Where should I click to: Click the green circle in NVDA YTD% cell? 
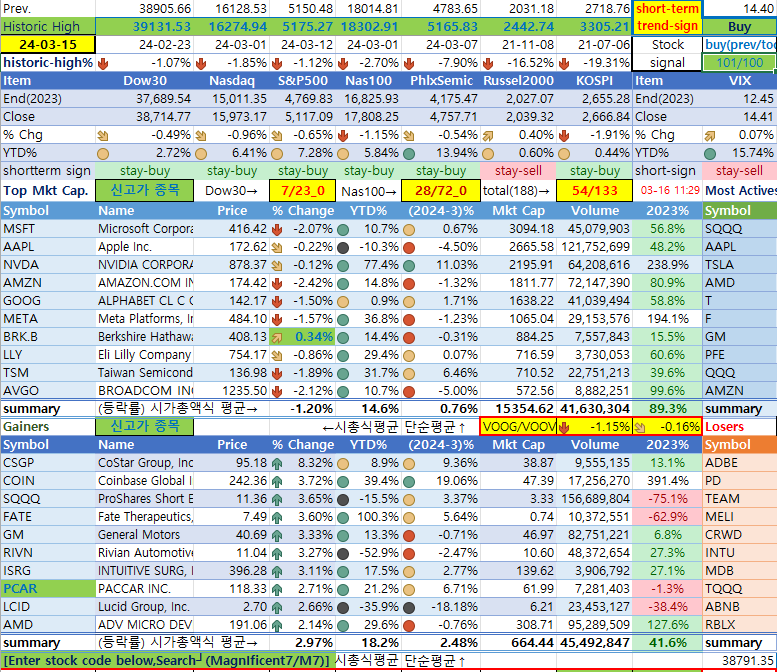tap(343, 266)
